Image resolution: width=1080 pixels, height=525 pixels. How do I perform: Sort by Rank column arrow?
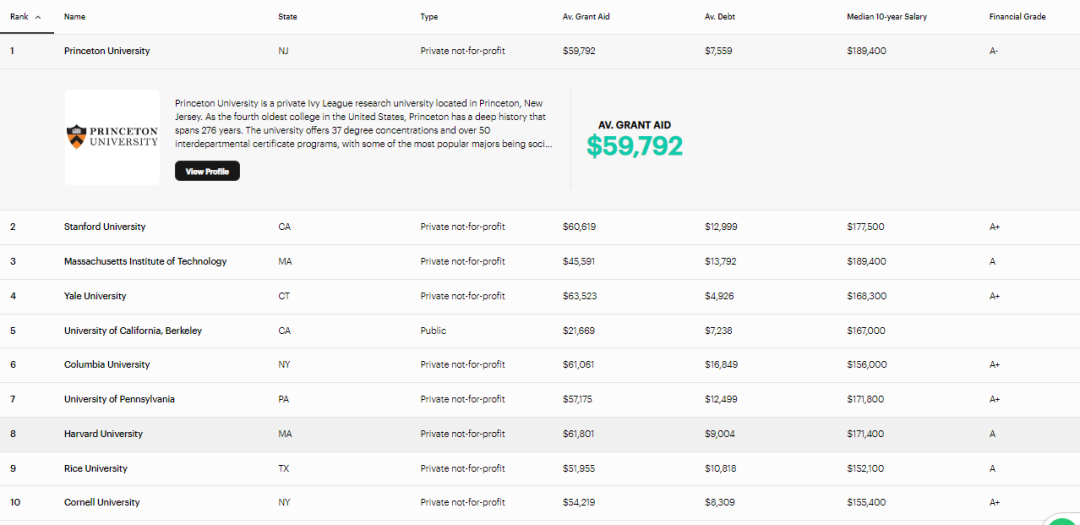coord(38,17)
